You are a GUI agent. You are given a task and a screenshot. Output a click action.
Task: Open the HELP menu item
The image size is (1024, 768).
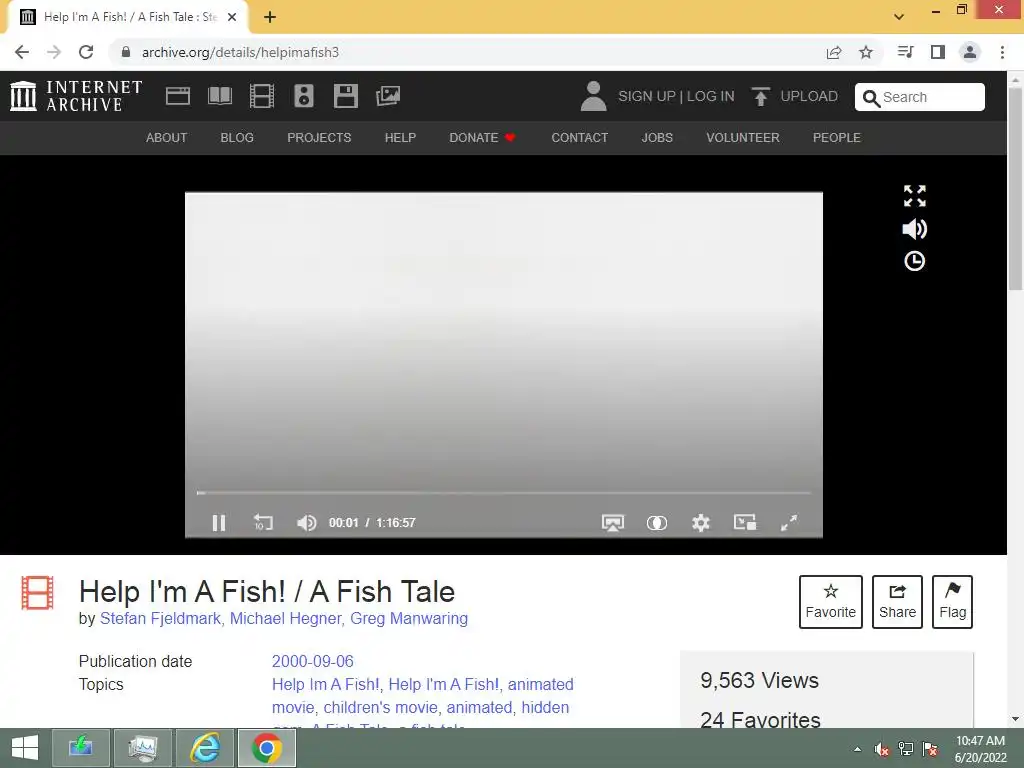point(400,138)
